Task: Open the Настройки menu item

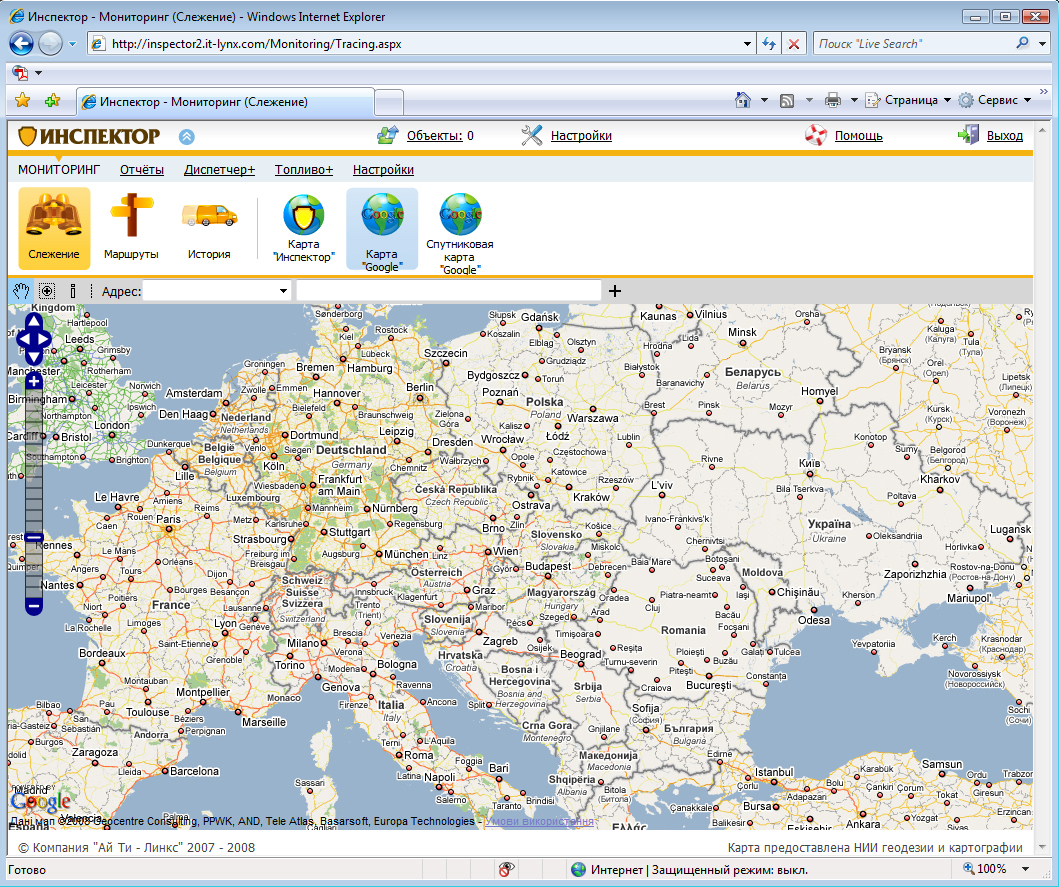Action: [383, 170]
